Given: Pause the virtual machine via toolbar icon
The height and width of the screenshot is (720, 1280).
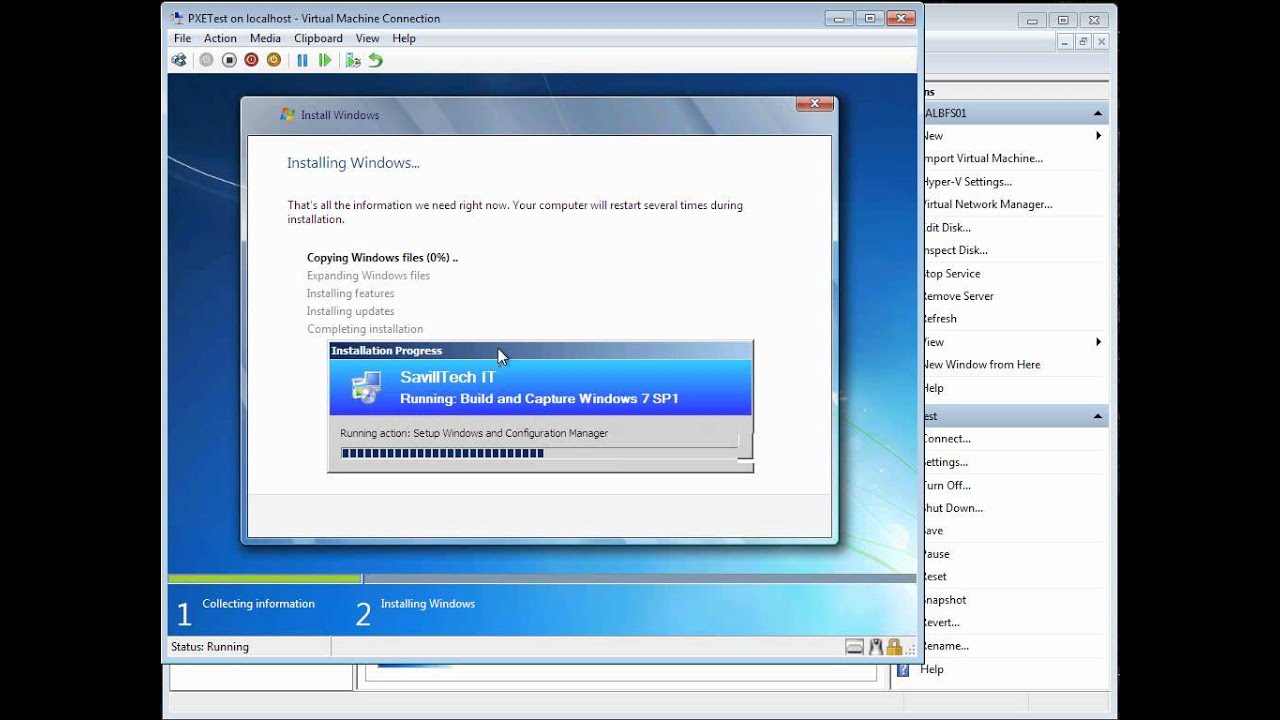Looking at the screenshot, I should point(302,60).
